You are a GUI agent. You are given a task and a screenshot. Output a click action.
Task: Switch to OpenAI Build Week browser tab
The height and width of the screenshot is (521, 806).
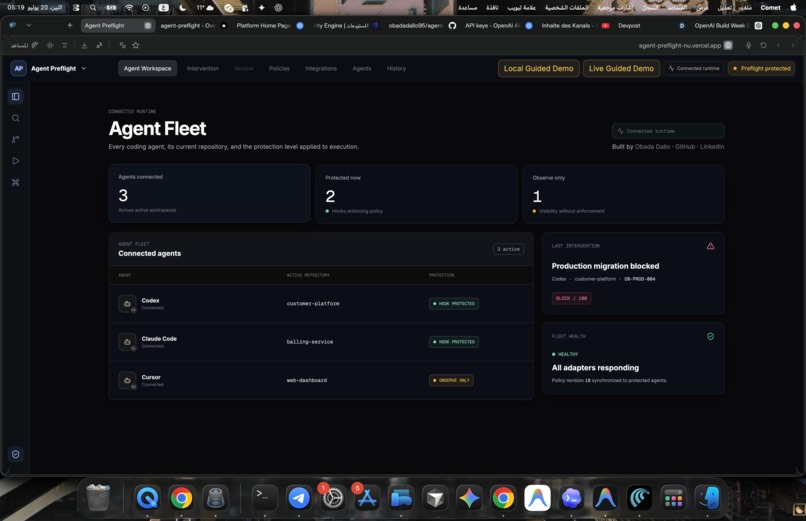point(727,25)
